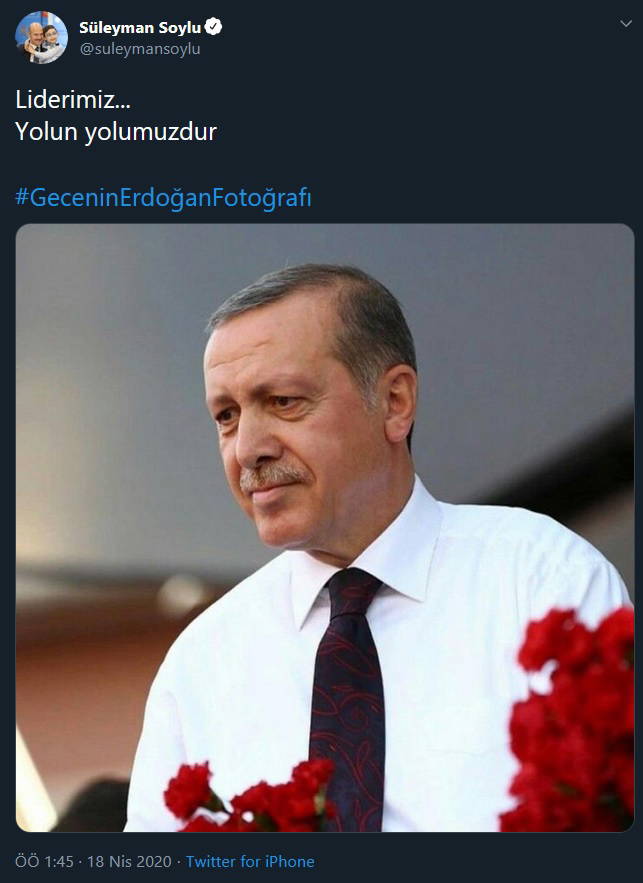Screen dimensions: 643x883
Task: Open the attached photo in the tweet
Action: tap(325, 528)
